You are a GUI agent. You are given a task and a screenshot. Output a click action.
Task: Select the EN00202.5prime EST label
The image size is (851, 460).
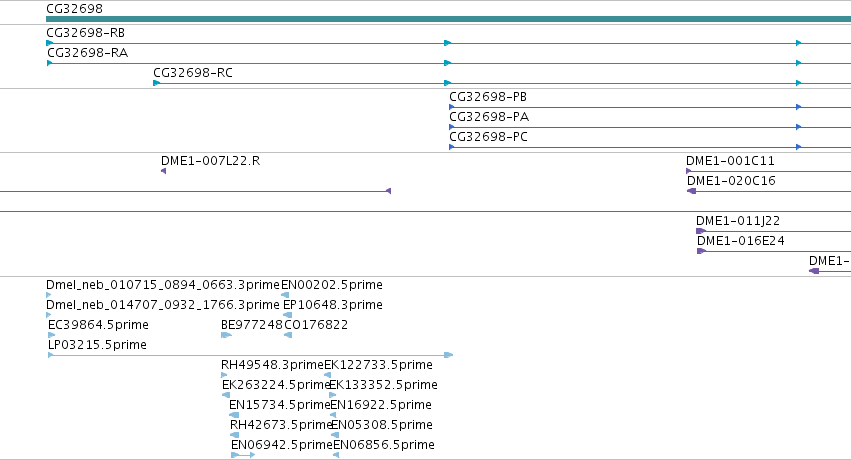[x=332, y=285]
